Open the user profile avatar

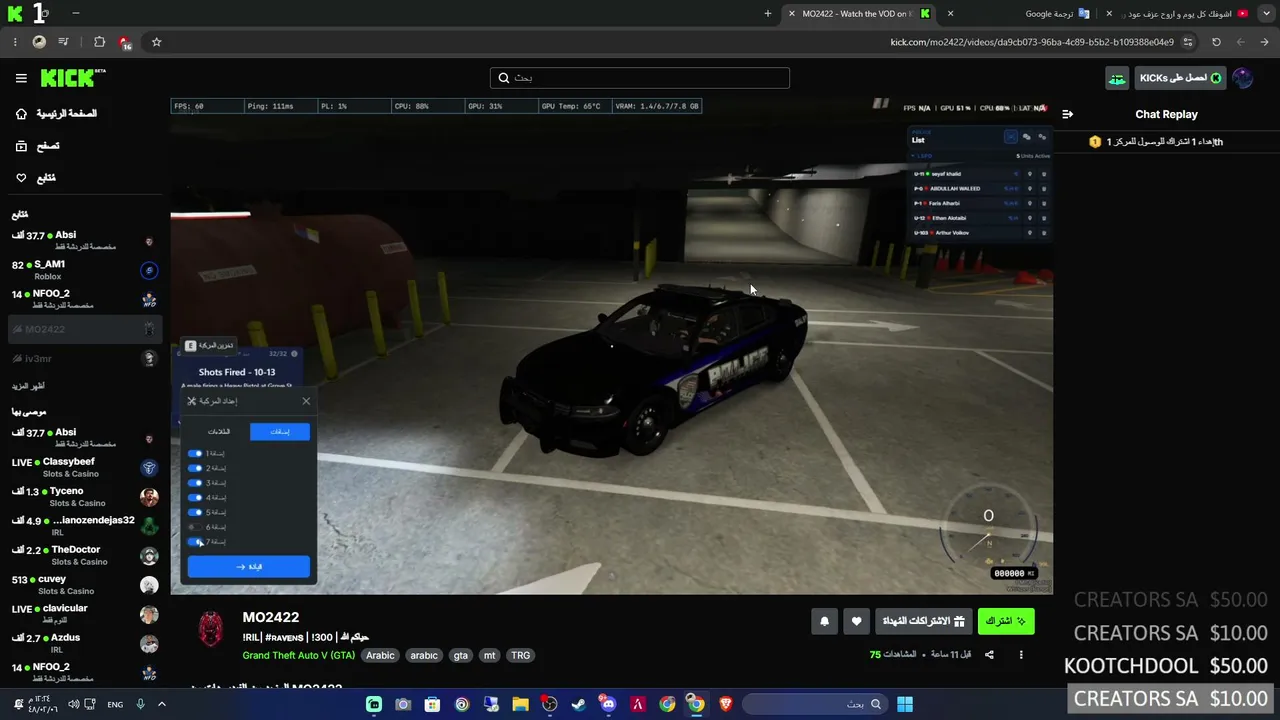click(x=1243, y=78)
